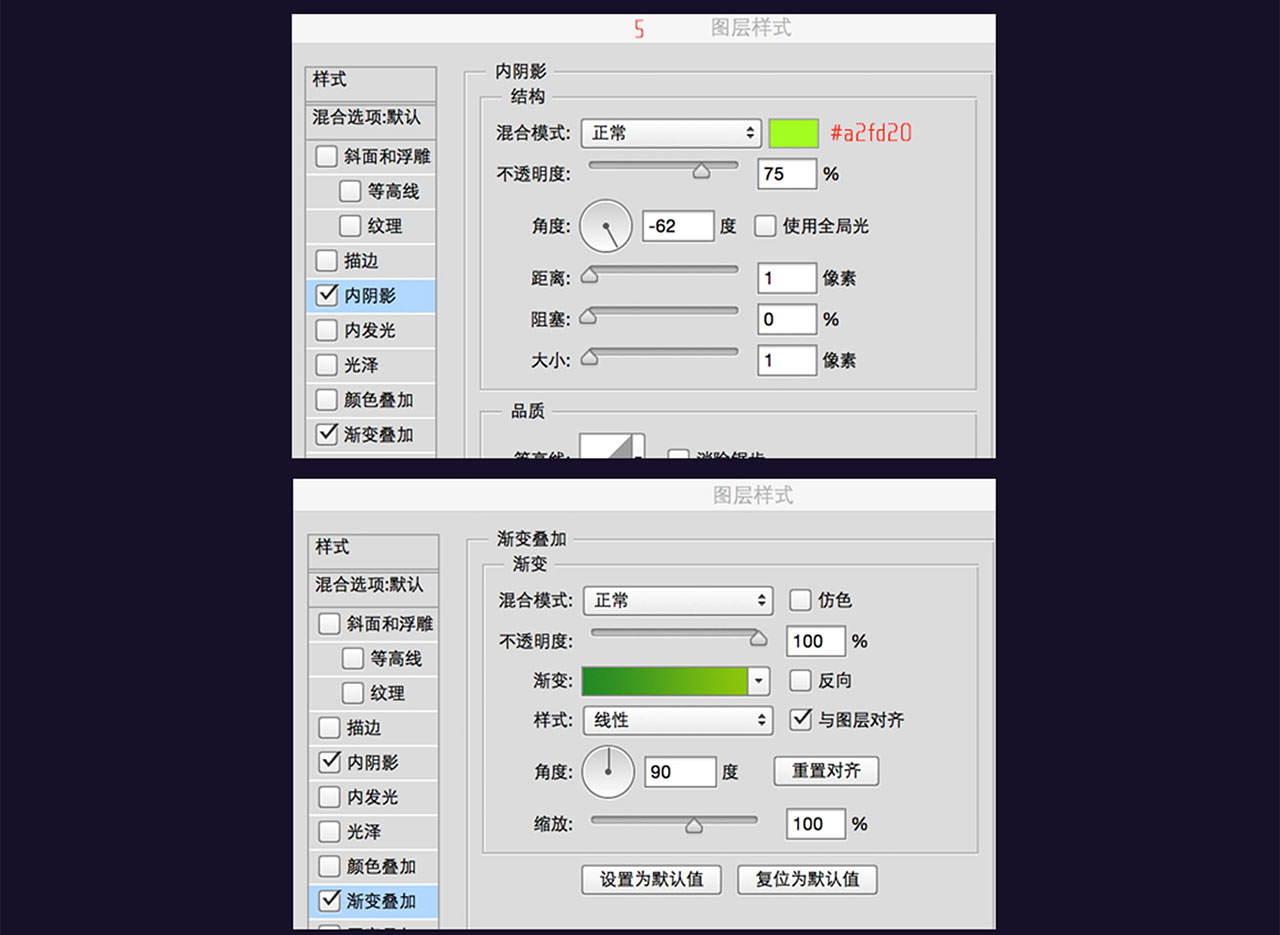
Task: Click 设置为默认值 button
Action: (652, 880)
